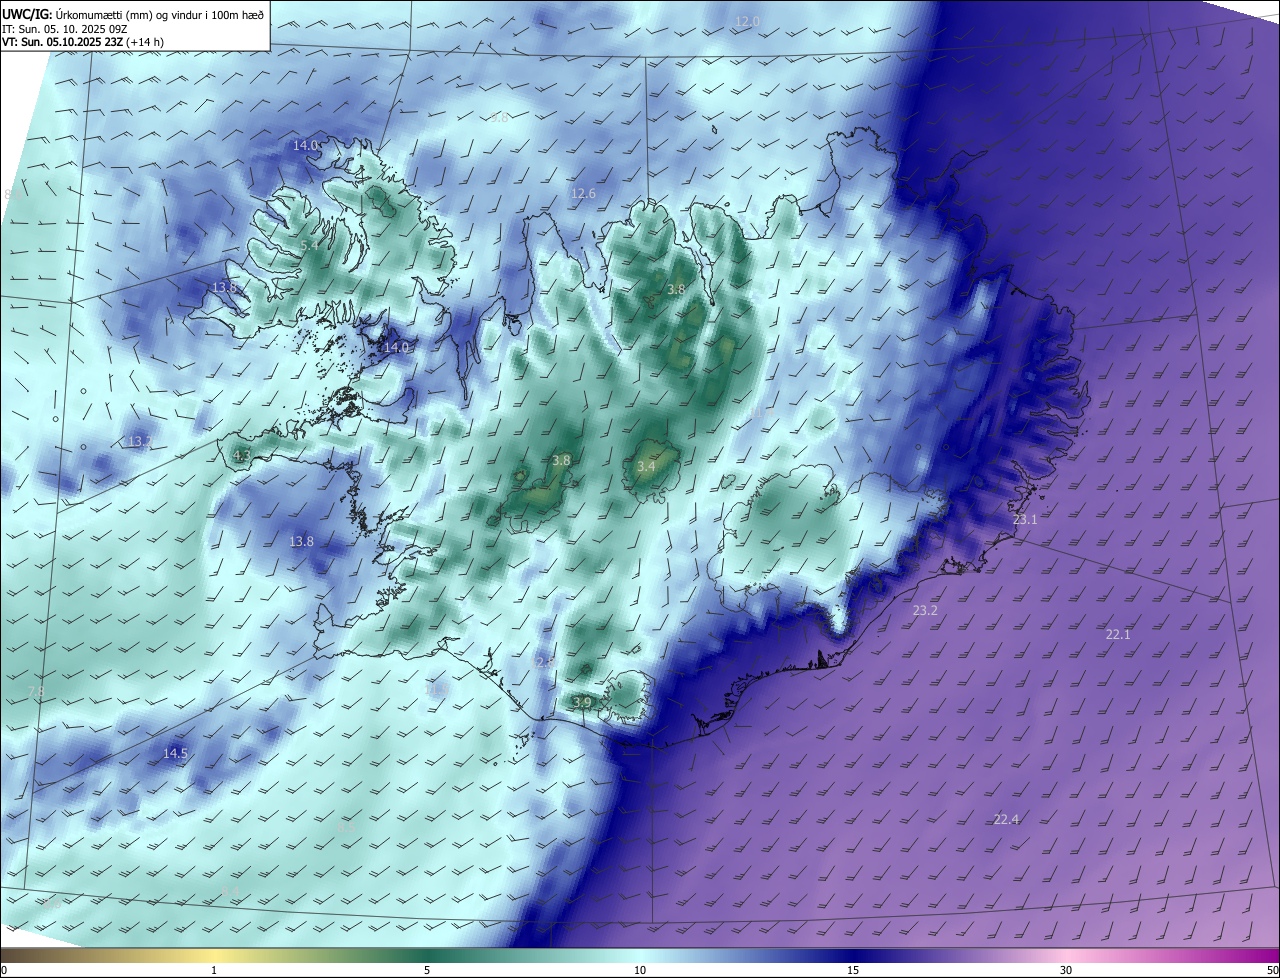The width and height of the screenshot is (1280, 978).
Task: Click the color scale tick label 0
Action: [x=4, y=970]
